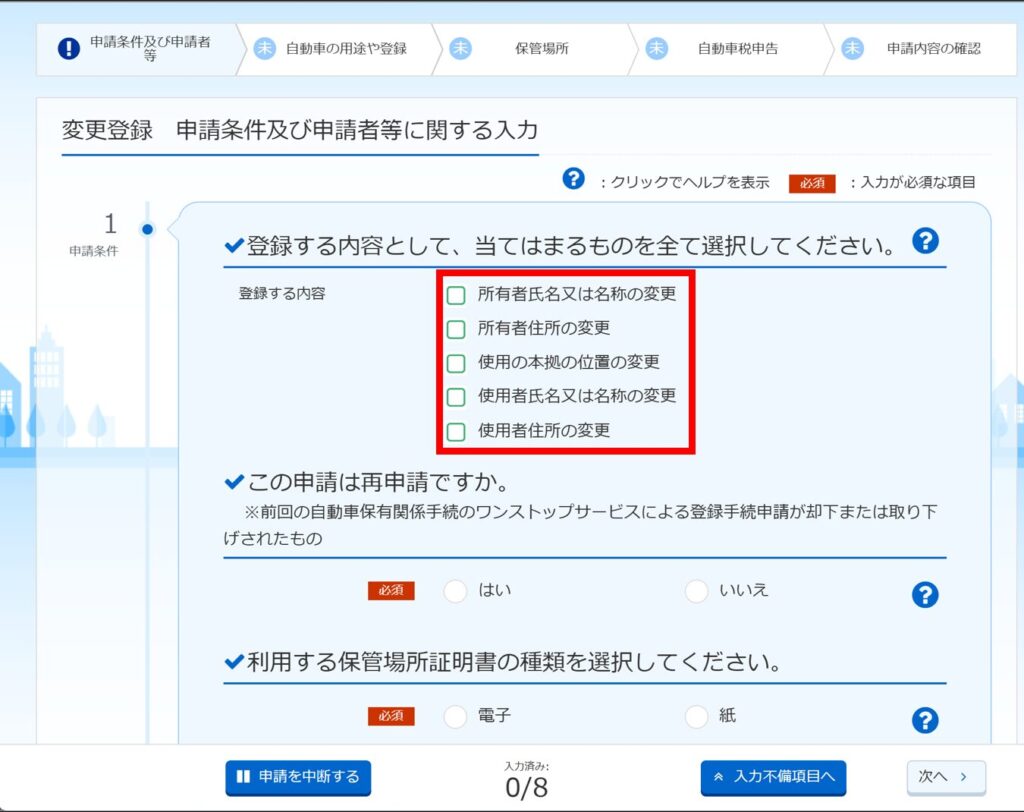The image size is (1024, 812).
Task: Jump to 申請内容の確認 step
Action: pyautogui.click(x=920, y=49)
